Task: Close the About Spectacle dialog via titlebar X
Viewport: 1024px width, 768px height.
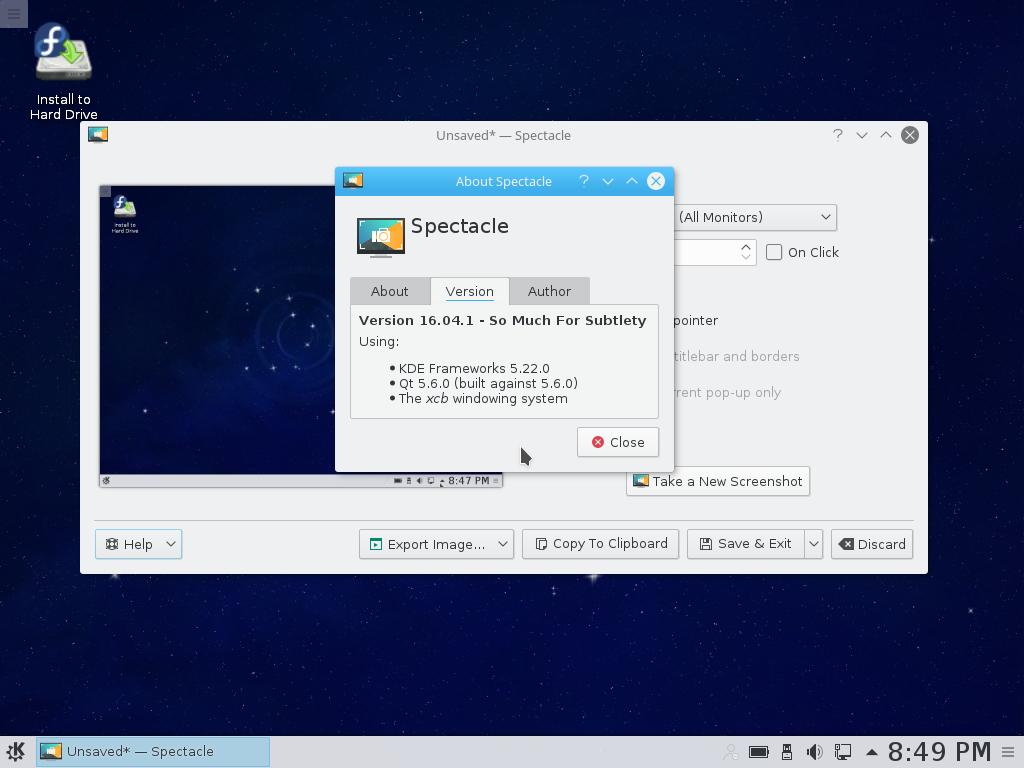Action: coord(656,181)
